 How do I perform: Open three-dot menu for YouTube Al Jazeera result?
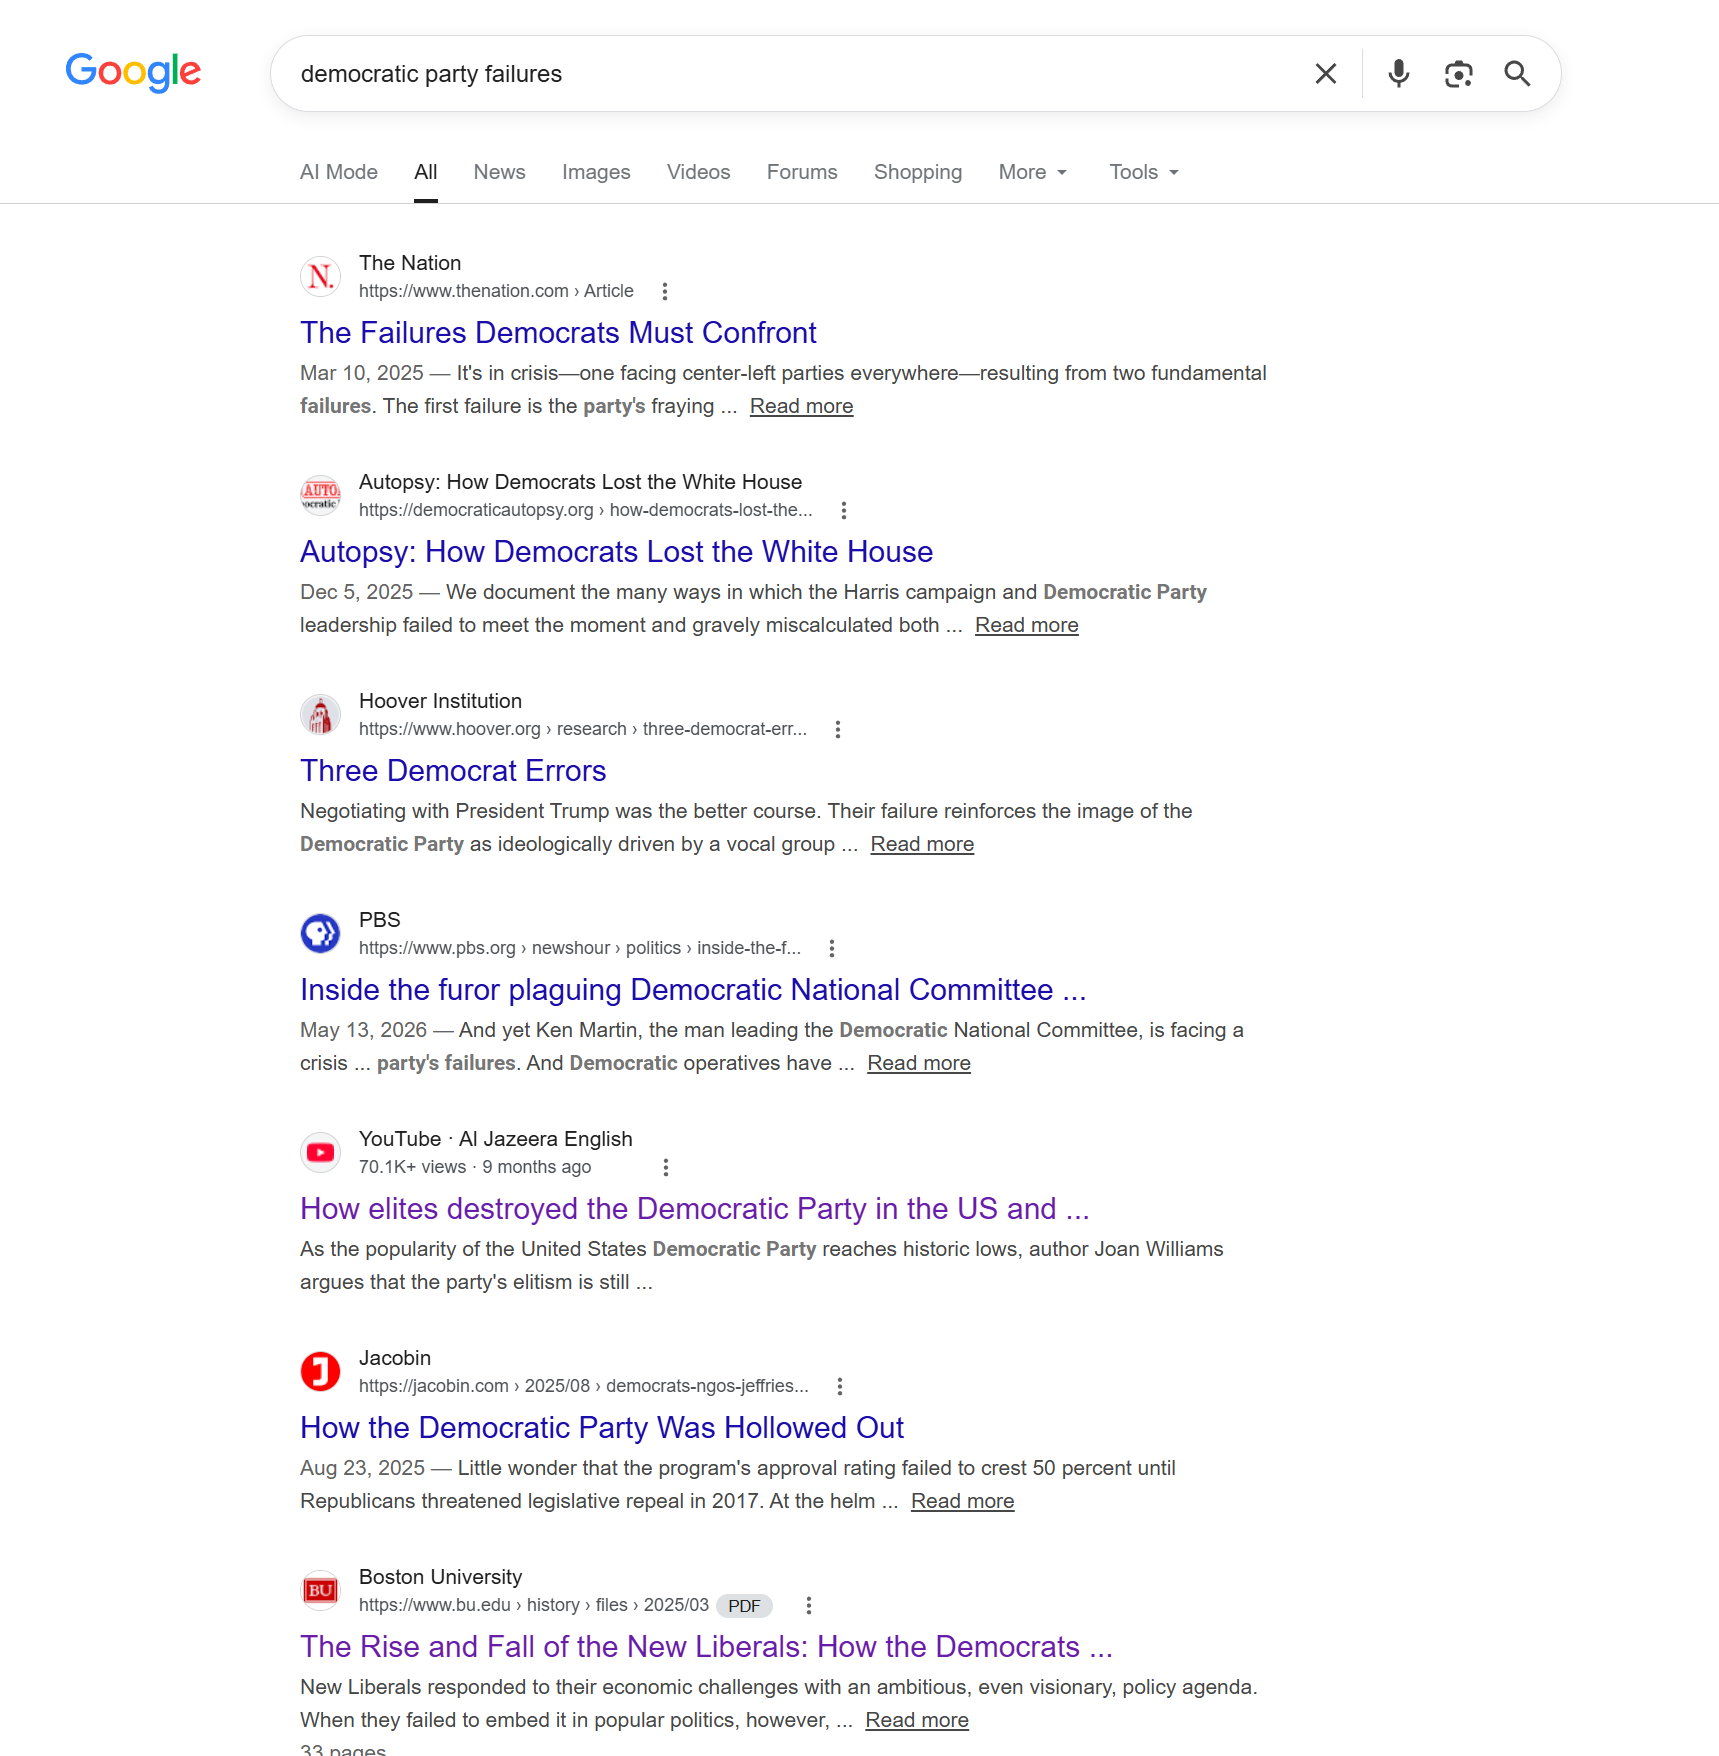(666, 1167)
